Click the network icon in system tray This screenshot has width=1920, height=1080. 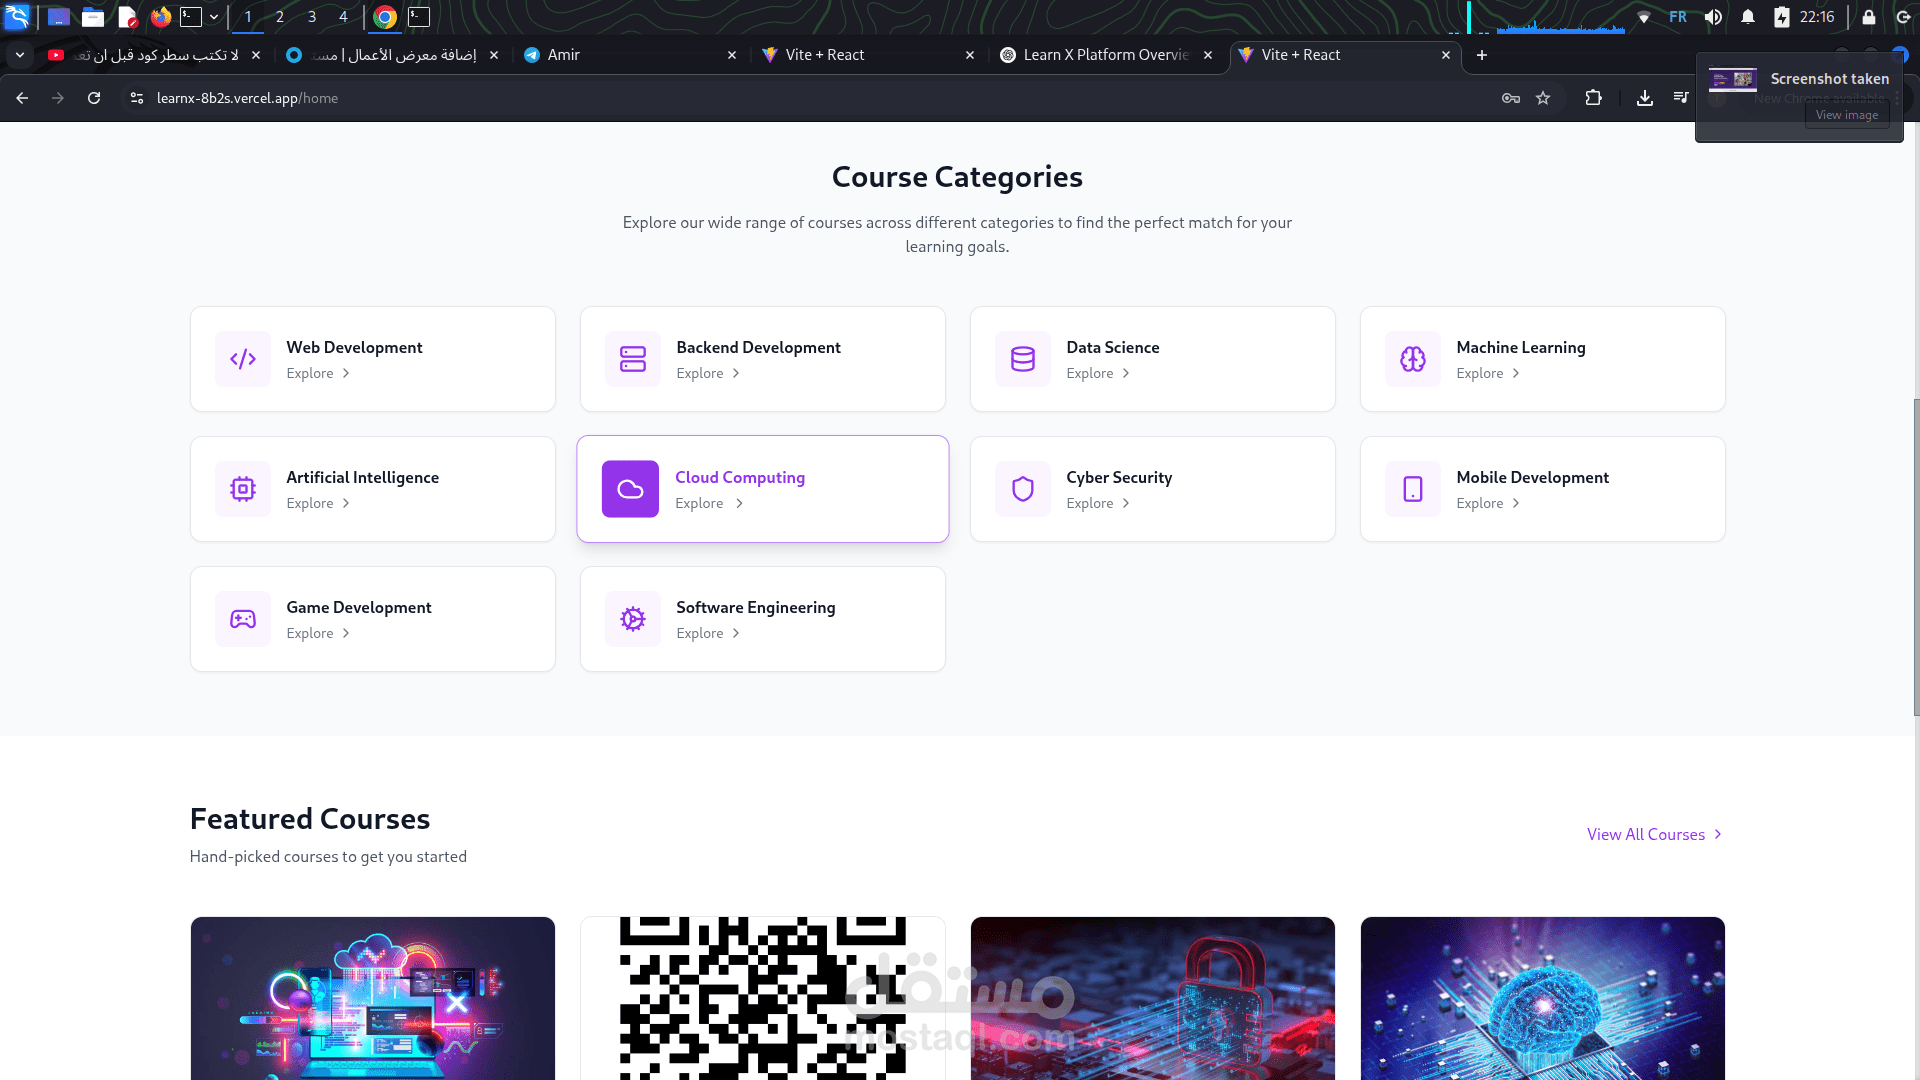coord(1644,17)
